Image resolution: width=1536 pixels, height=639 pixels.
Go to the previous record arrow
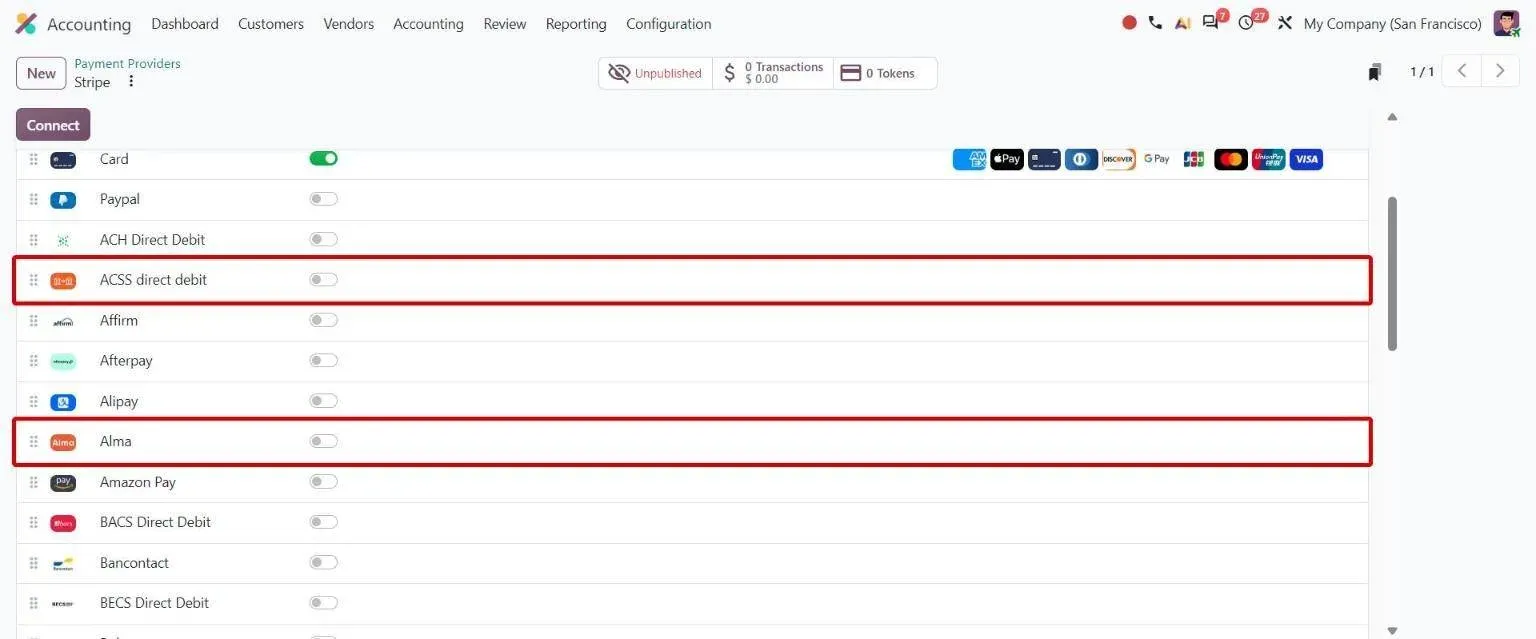[x=1462, y=71]
